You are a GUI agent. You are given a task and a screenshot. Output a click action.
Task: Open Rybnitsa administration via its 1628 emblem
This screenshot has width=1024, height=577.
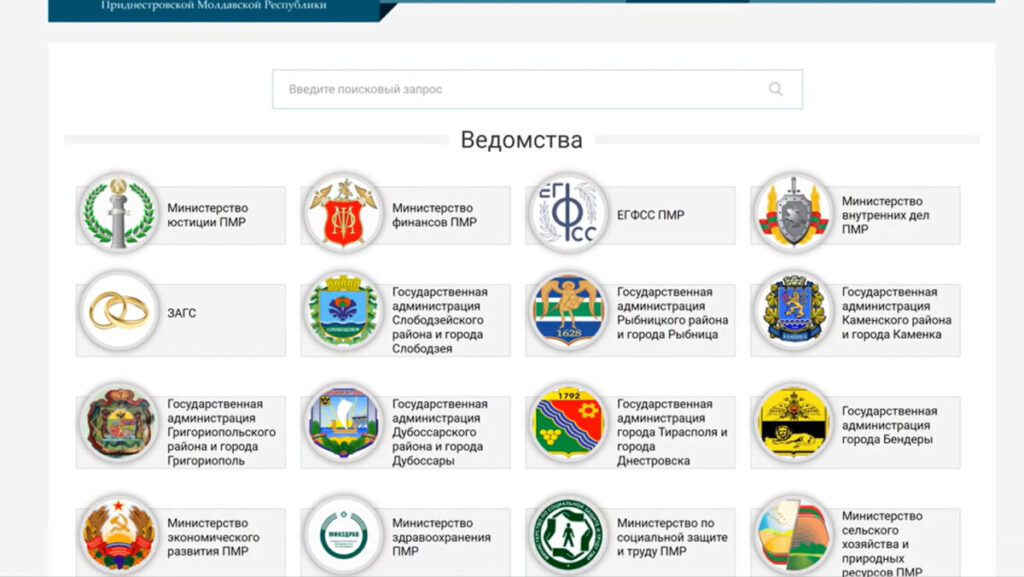coord(566,311)
